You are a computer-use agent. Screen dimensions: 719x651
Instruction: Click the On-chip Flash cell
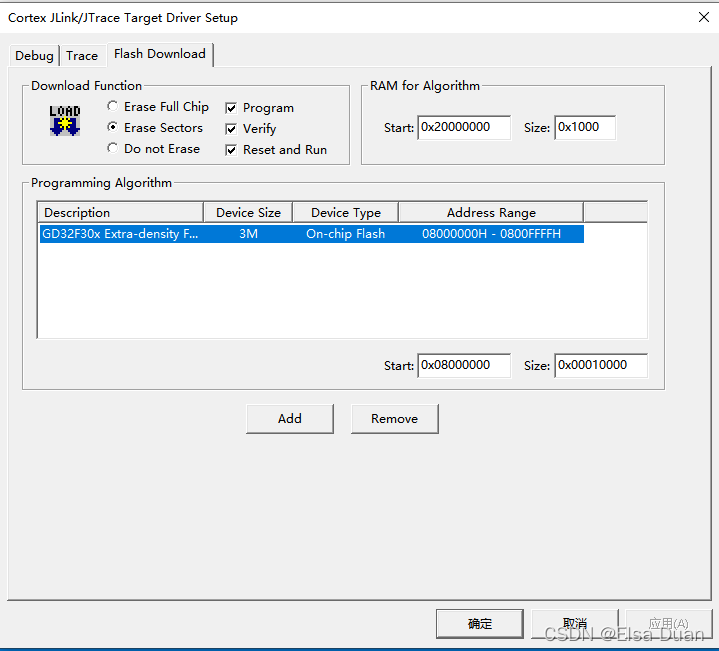tap(346, 234)
